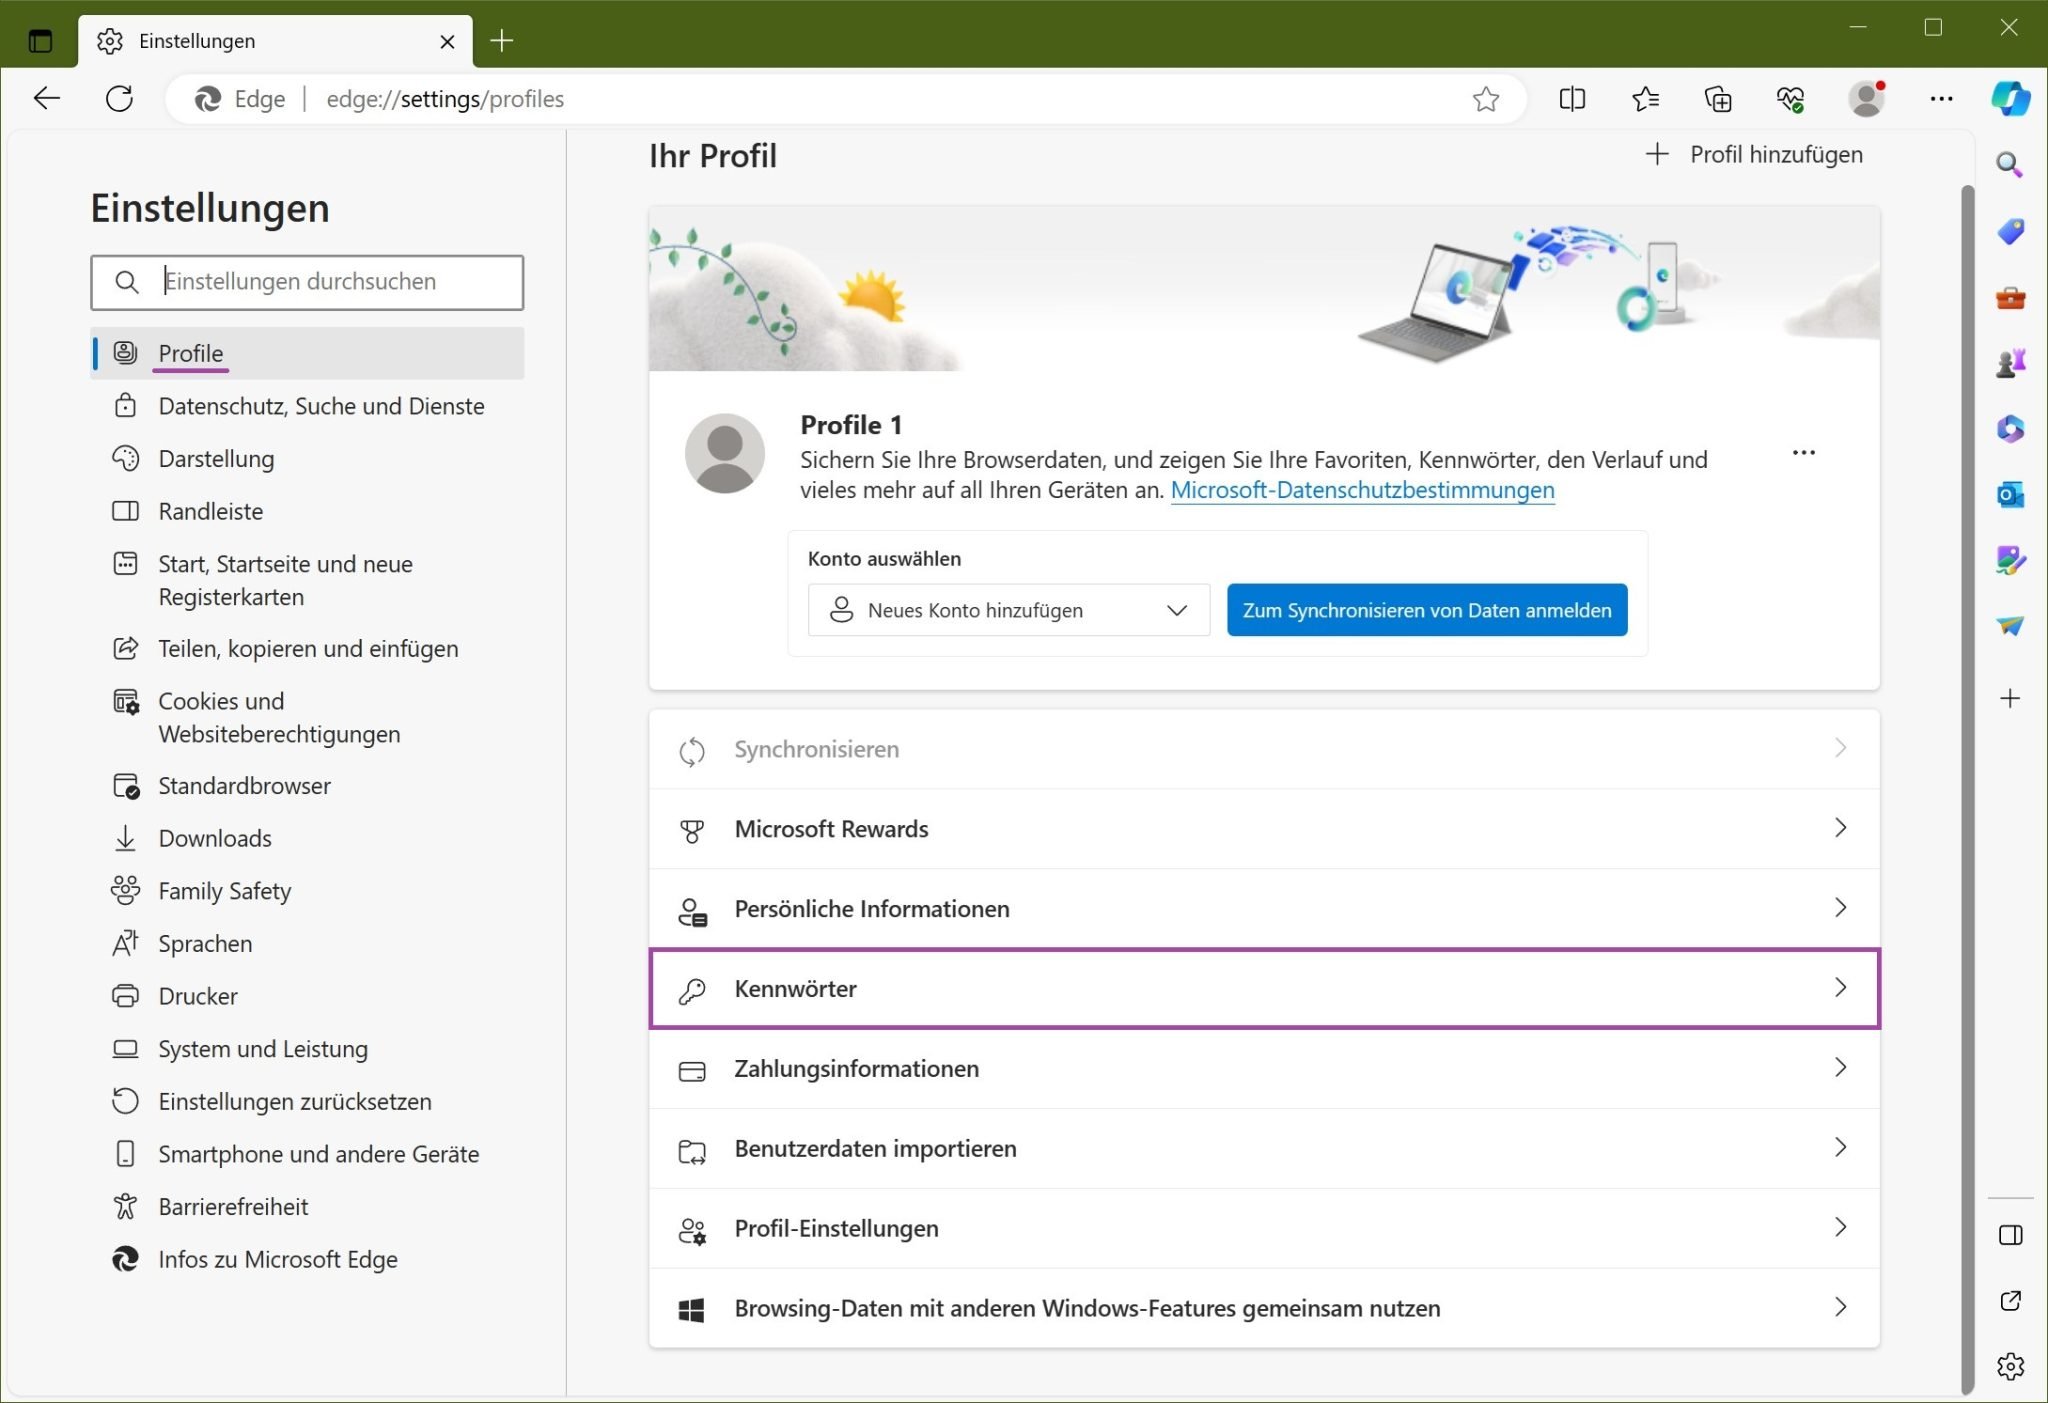Expand the Neues Konto hinzufügen dropdown
The image size is (2048, 1403).
(x=1008, y=610)
